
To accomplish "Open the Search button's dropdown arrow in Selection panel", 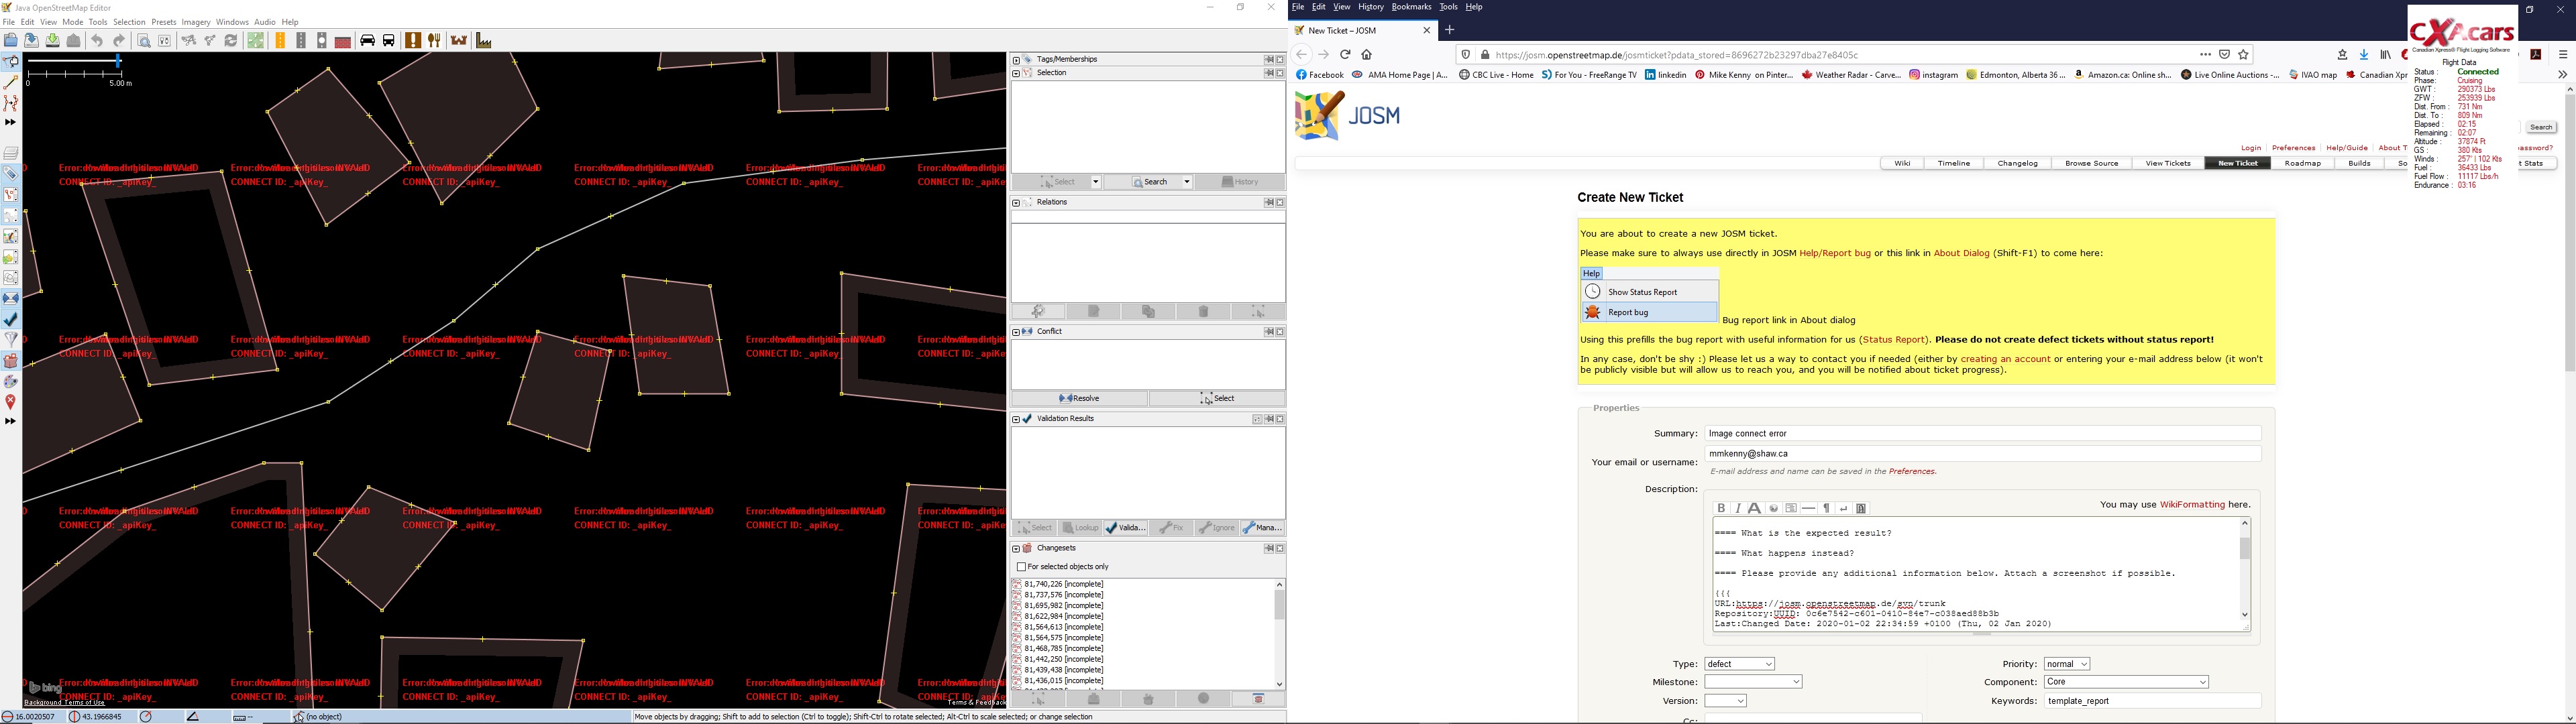I will [x=1187, y=182].
